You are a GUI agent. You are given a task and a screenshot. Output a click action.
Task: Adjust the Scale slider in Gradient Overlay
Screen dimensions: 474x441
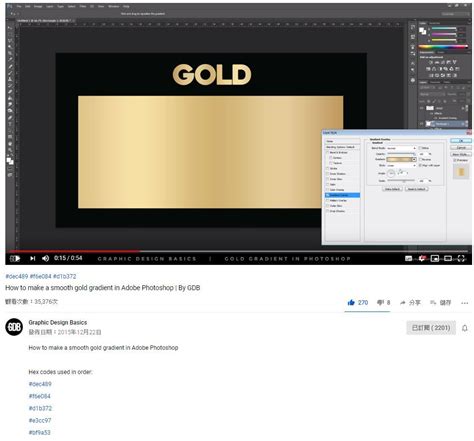pos(401,181)
